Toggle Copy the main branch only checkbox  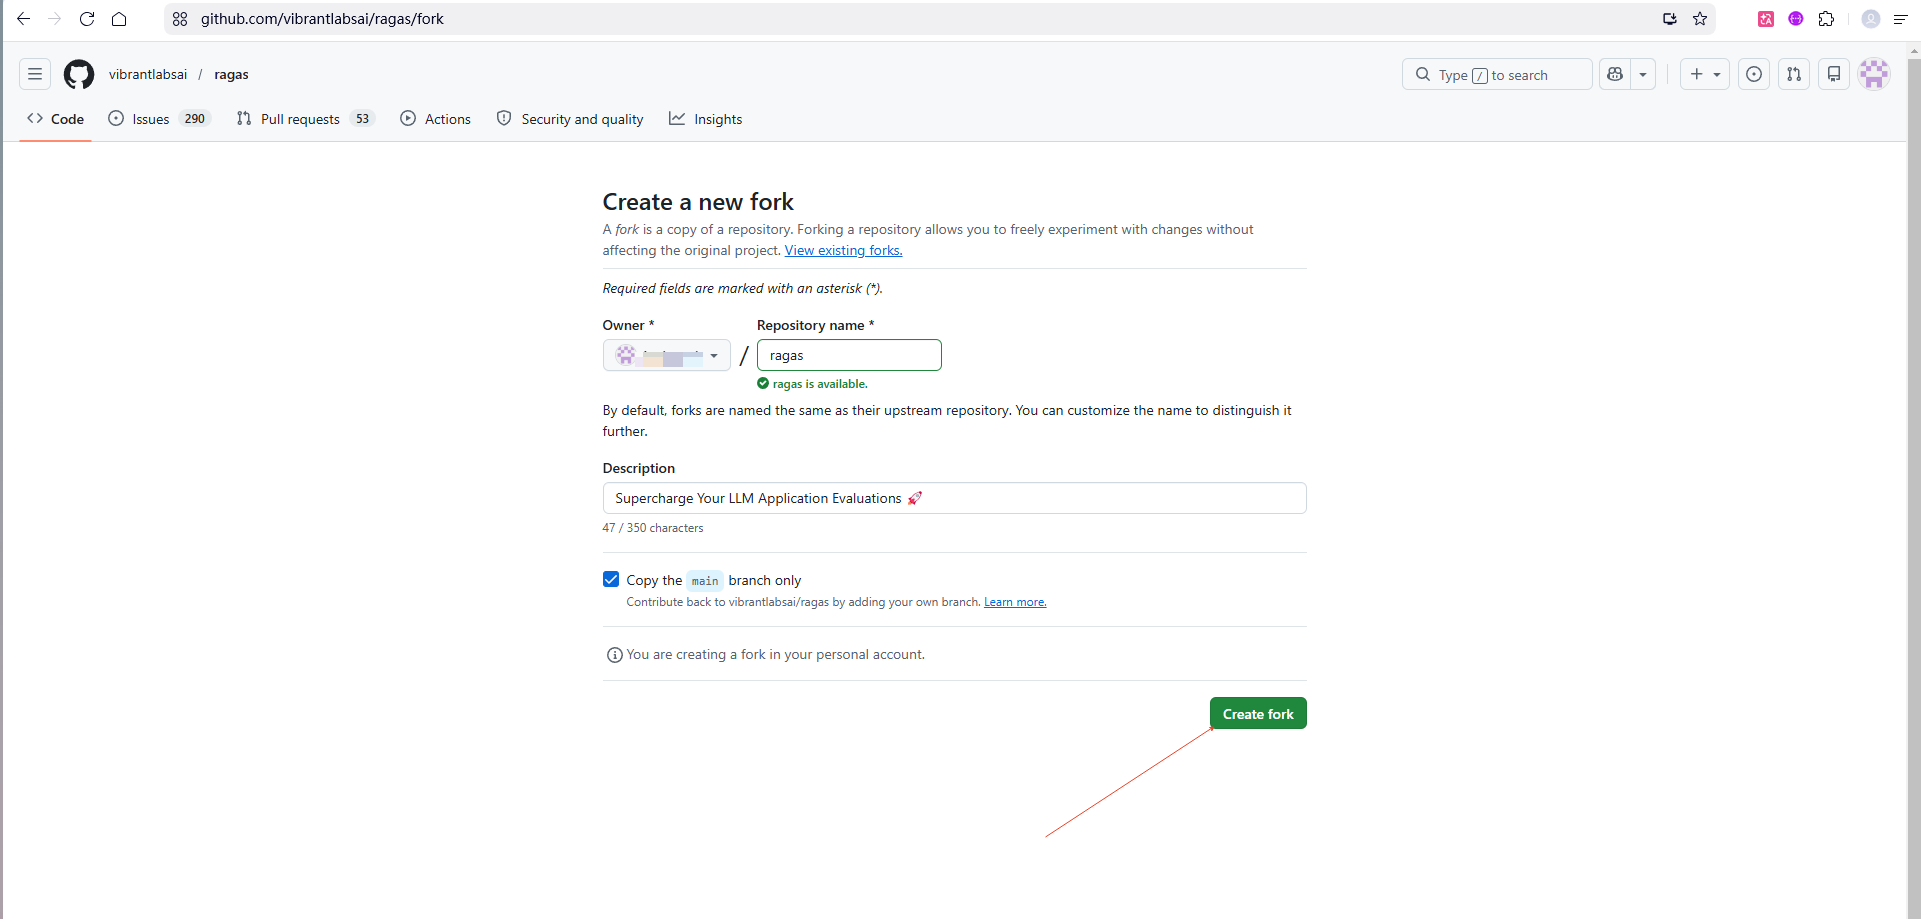click(x=611, y=579)
